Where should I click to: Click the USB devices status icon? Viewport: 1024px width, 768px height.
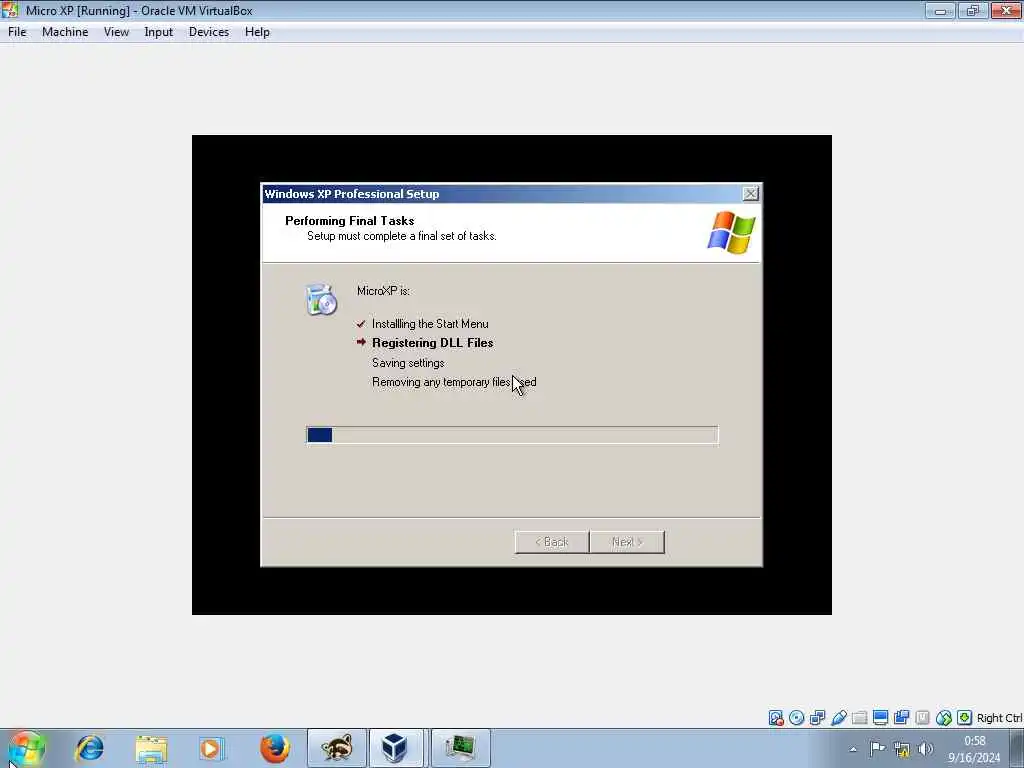(x=839, y=718)
